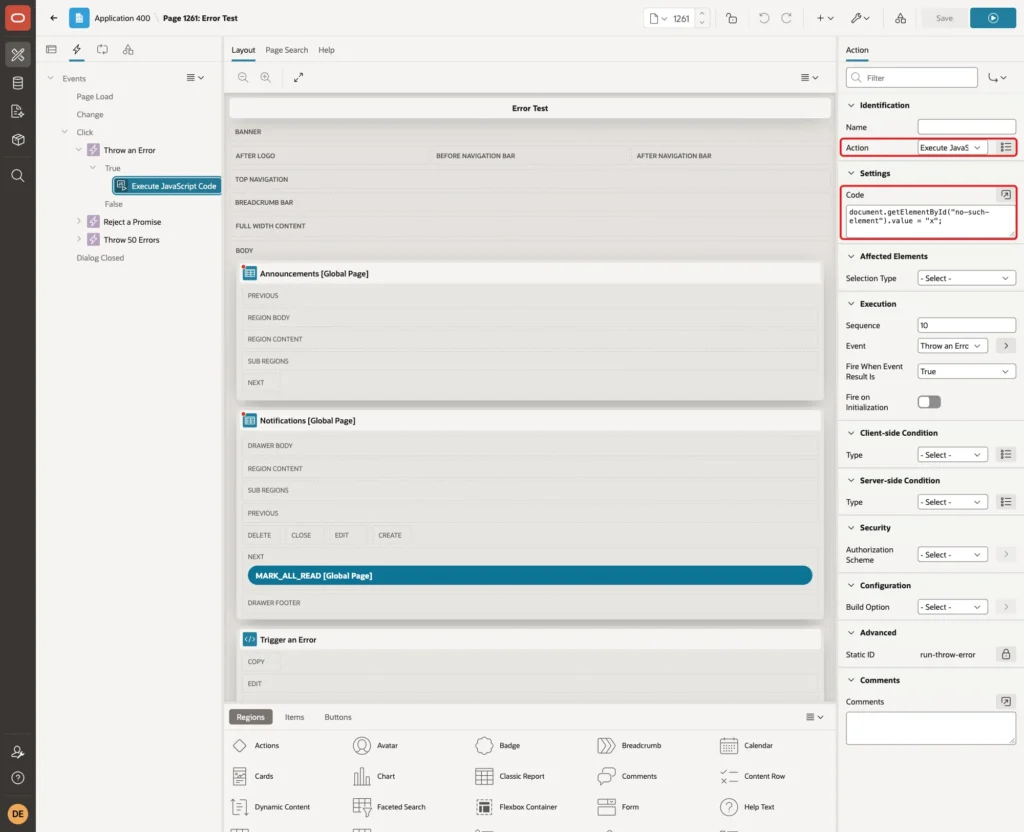The height and width of the screenshot is (832, 1024).
Task: Switch to Page Search tab
Action: point(286,50)
